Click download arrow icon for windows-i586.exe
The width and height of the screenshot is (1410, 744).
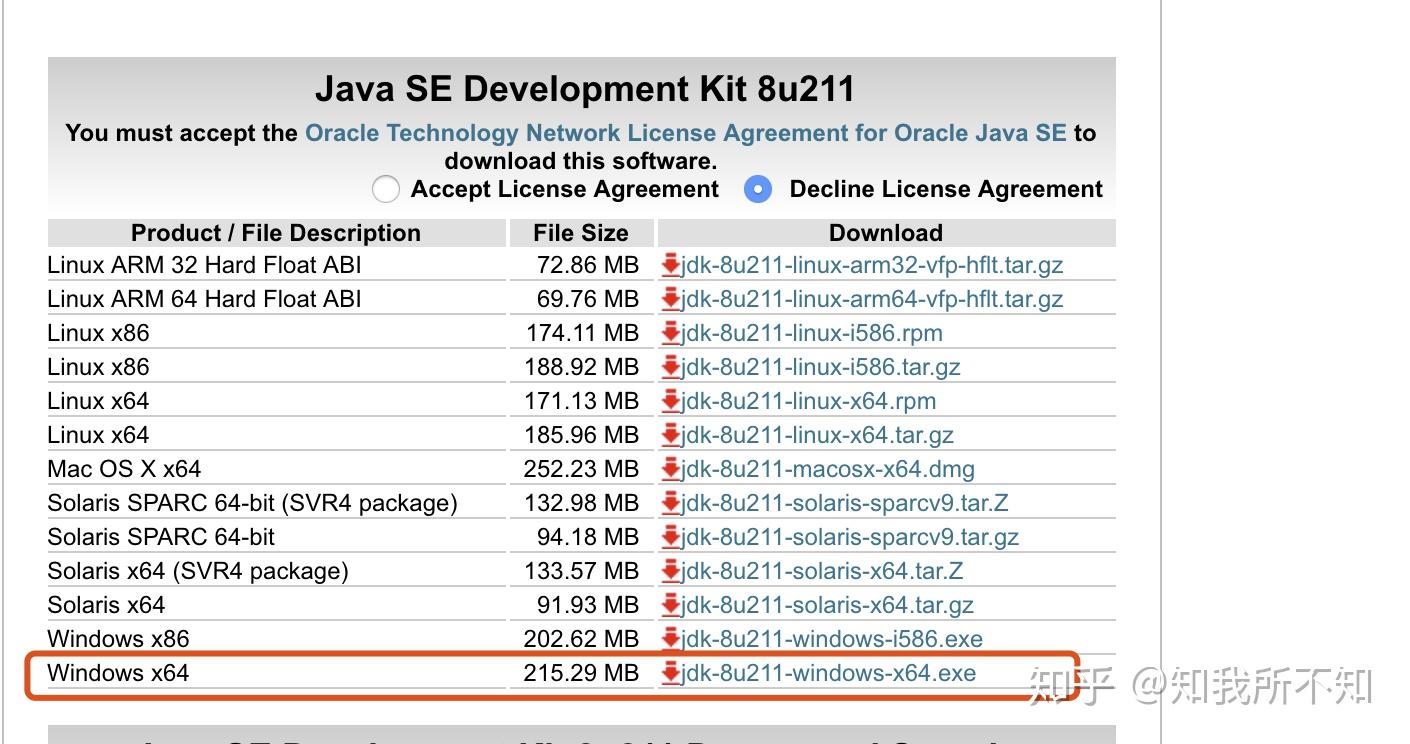(670, 639)
